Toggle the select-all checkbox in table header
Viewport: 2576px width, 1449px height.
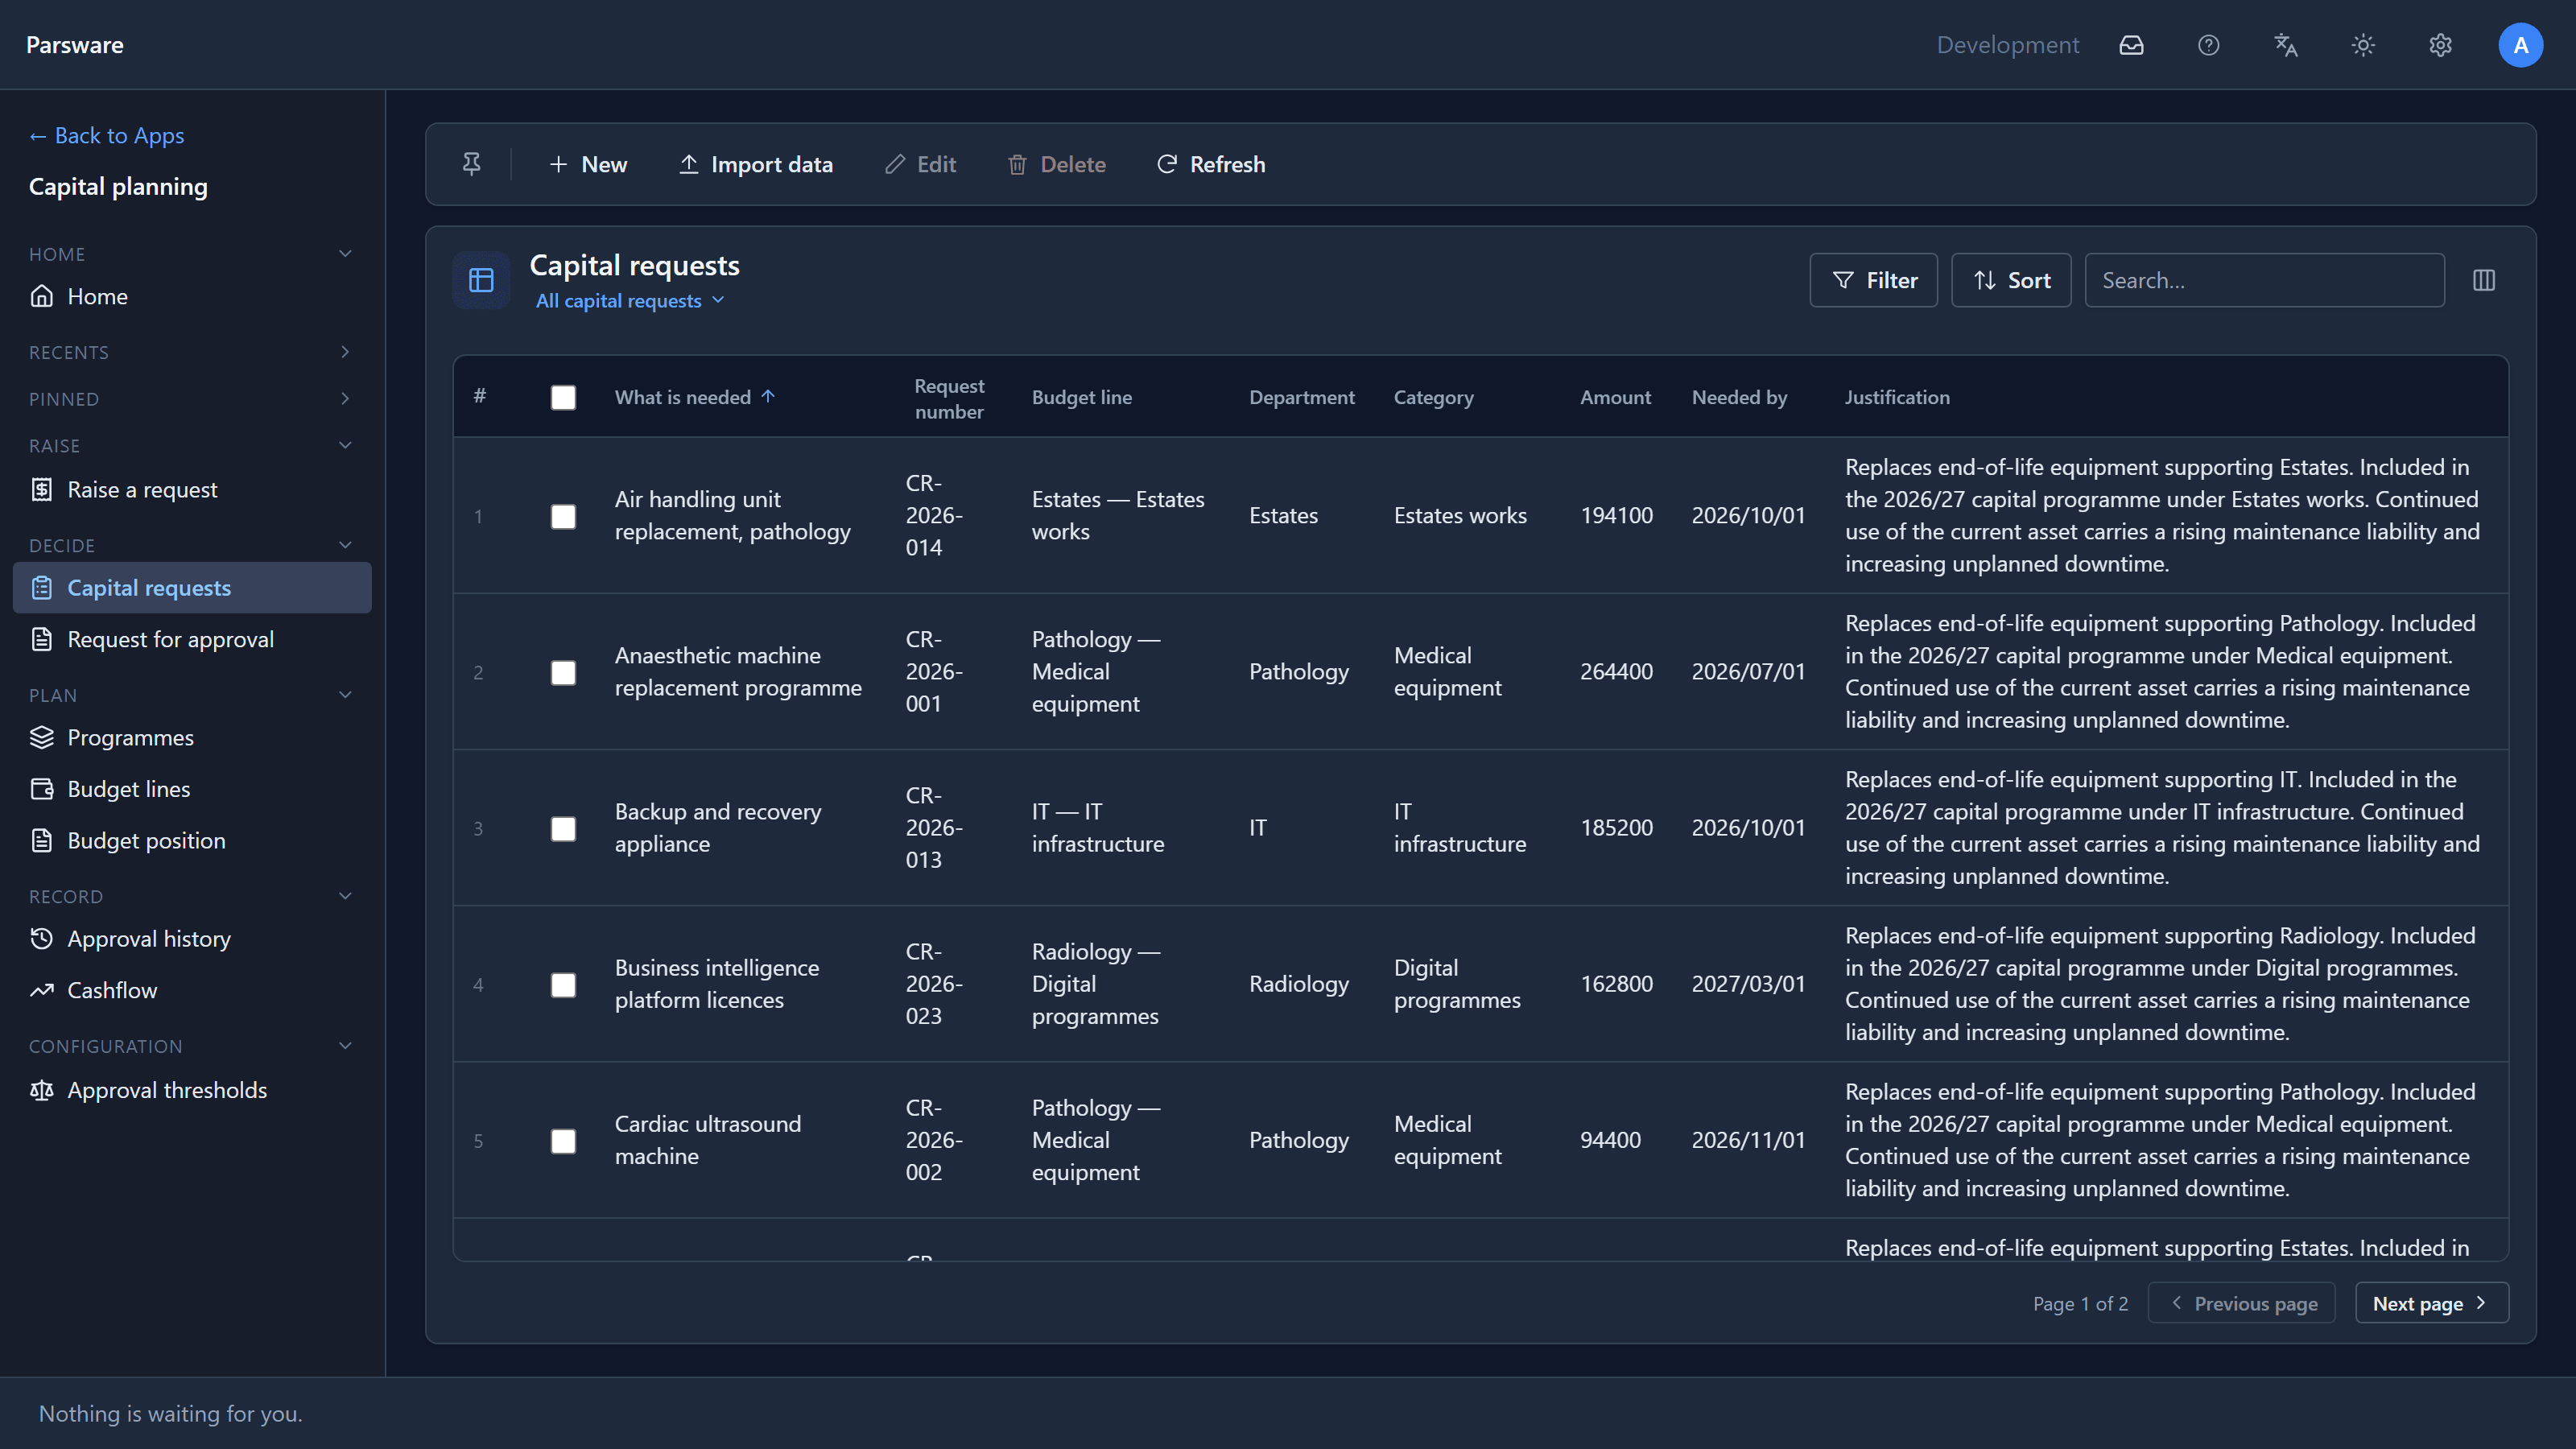point(563,398)
